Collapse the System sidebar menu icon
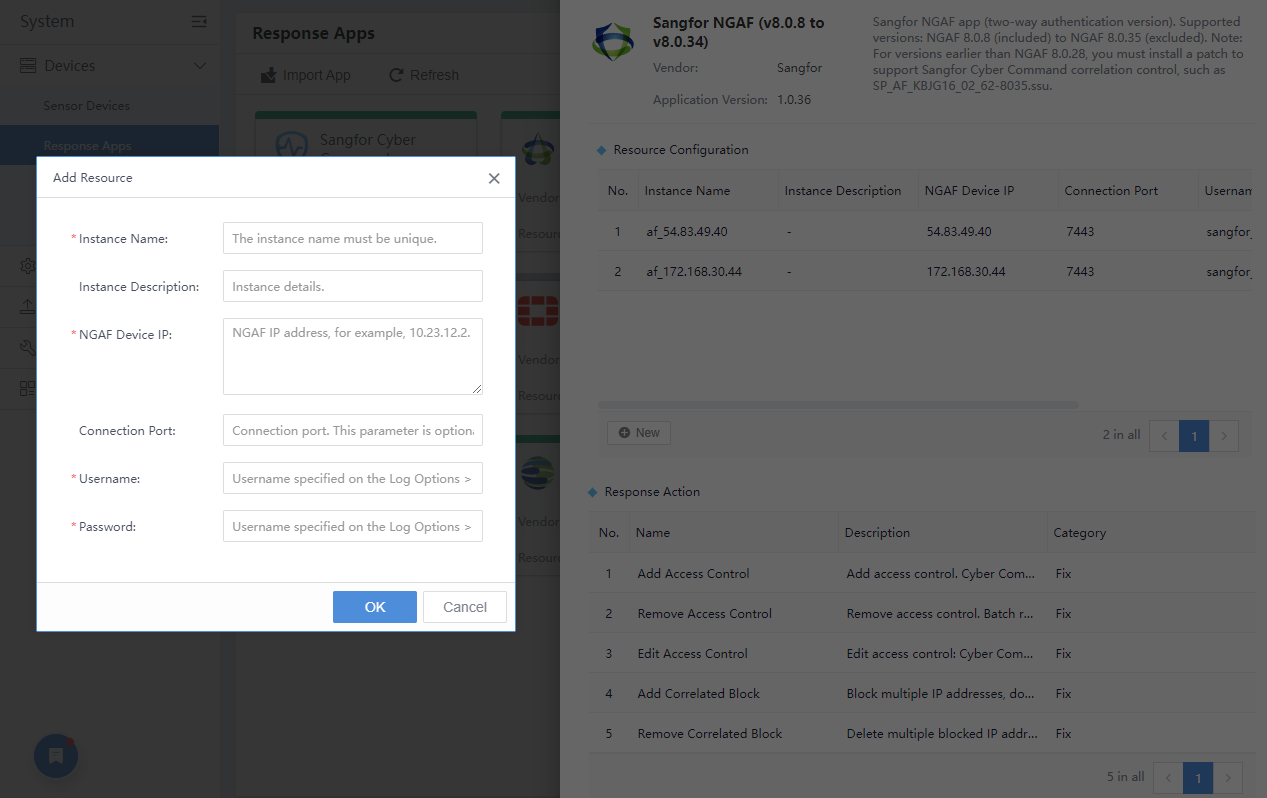Viewport: 1267px width, 798px height. 199,21
